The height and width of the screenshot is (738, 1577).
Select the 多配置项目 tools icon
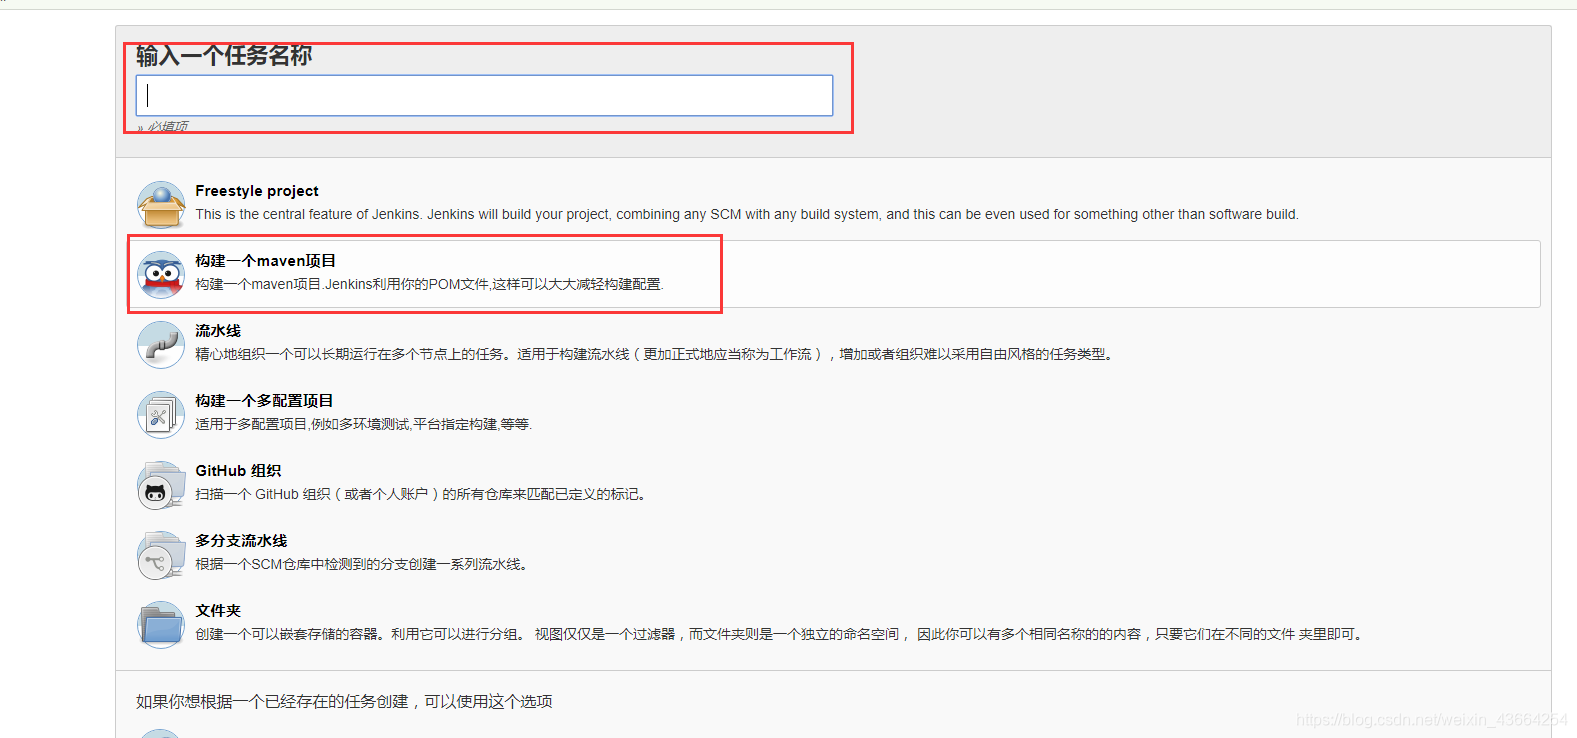[161, 415]
